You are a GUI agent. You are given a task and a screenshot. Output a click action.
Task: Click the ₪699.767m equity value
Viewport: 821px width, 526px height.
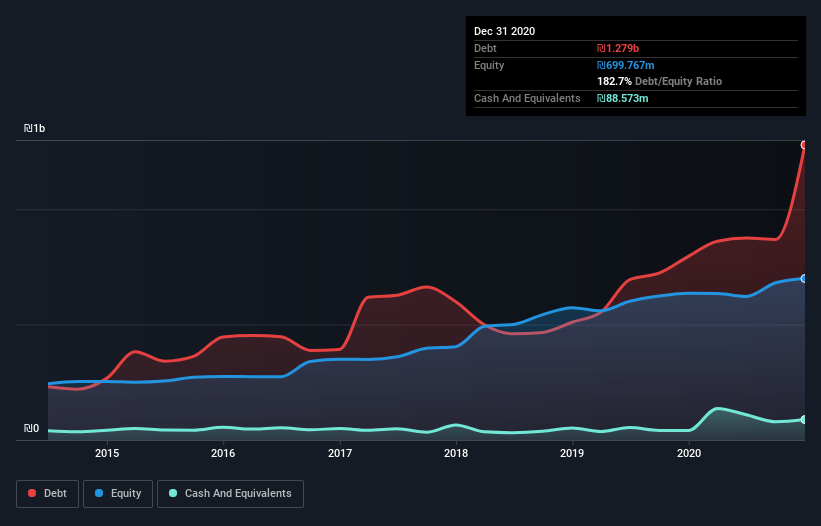(626, 65)
